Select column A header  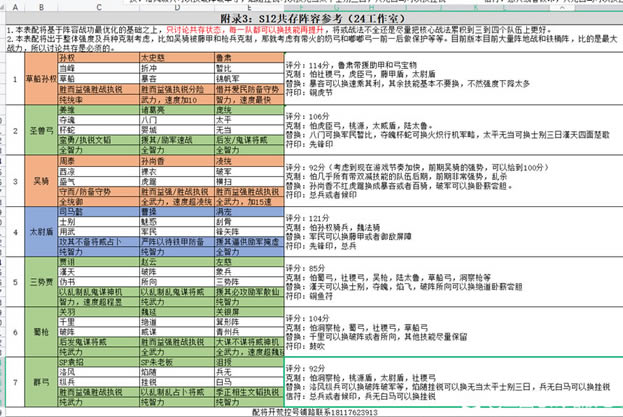(x=13, y=5)
